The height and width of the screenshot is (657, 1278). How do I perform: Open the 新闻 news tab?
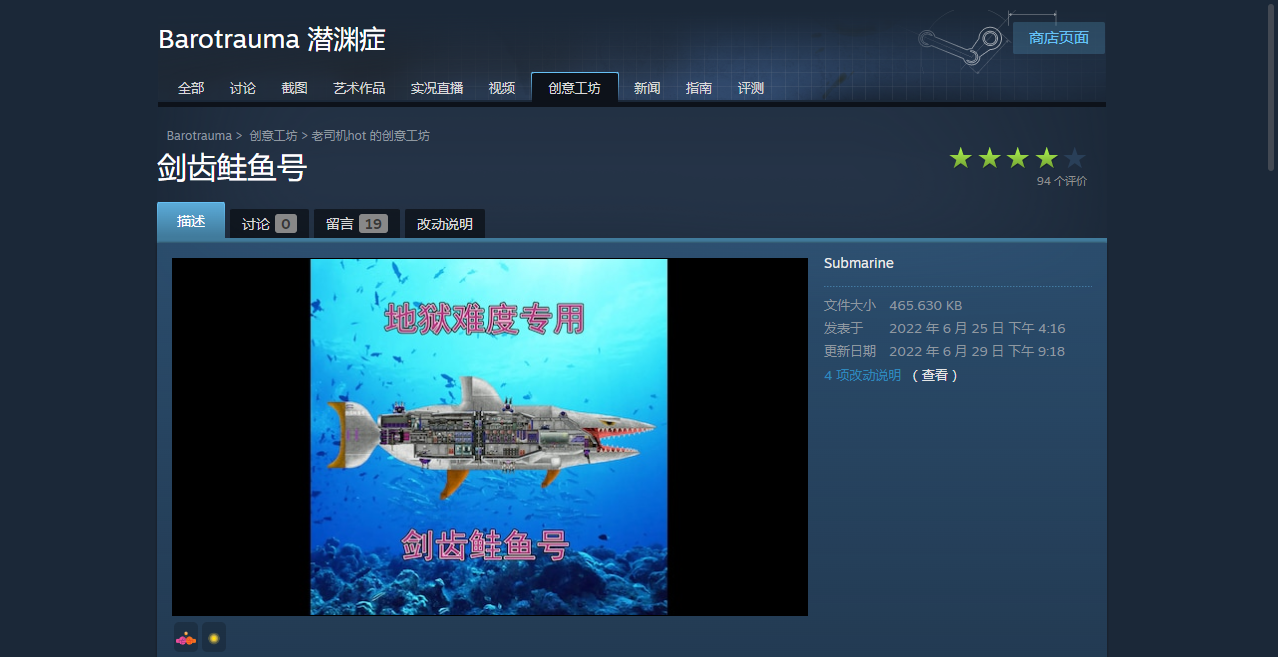point(647,88)
